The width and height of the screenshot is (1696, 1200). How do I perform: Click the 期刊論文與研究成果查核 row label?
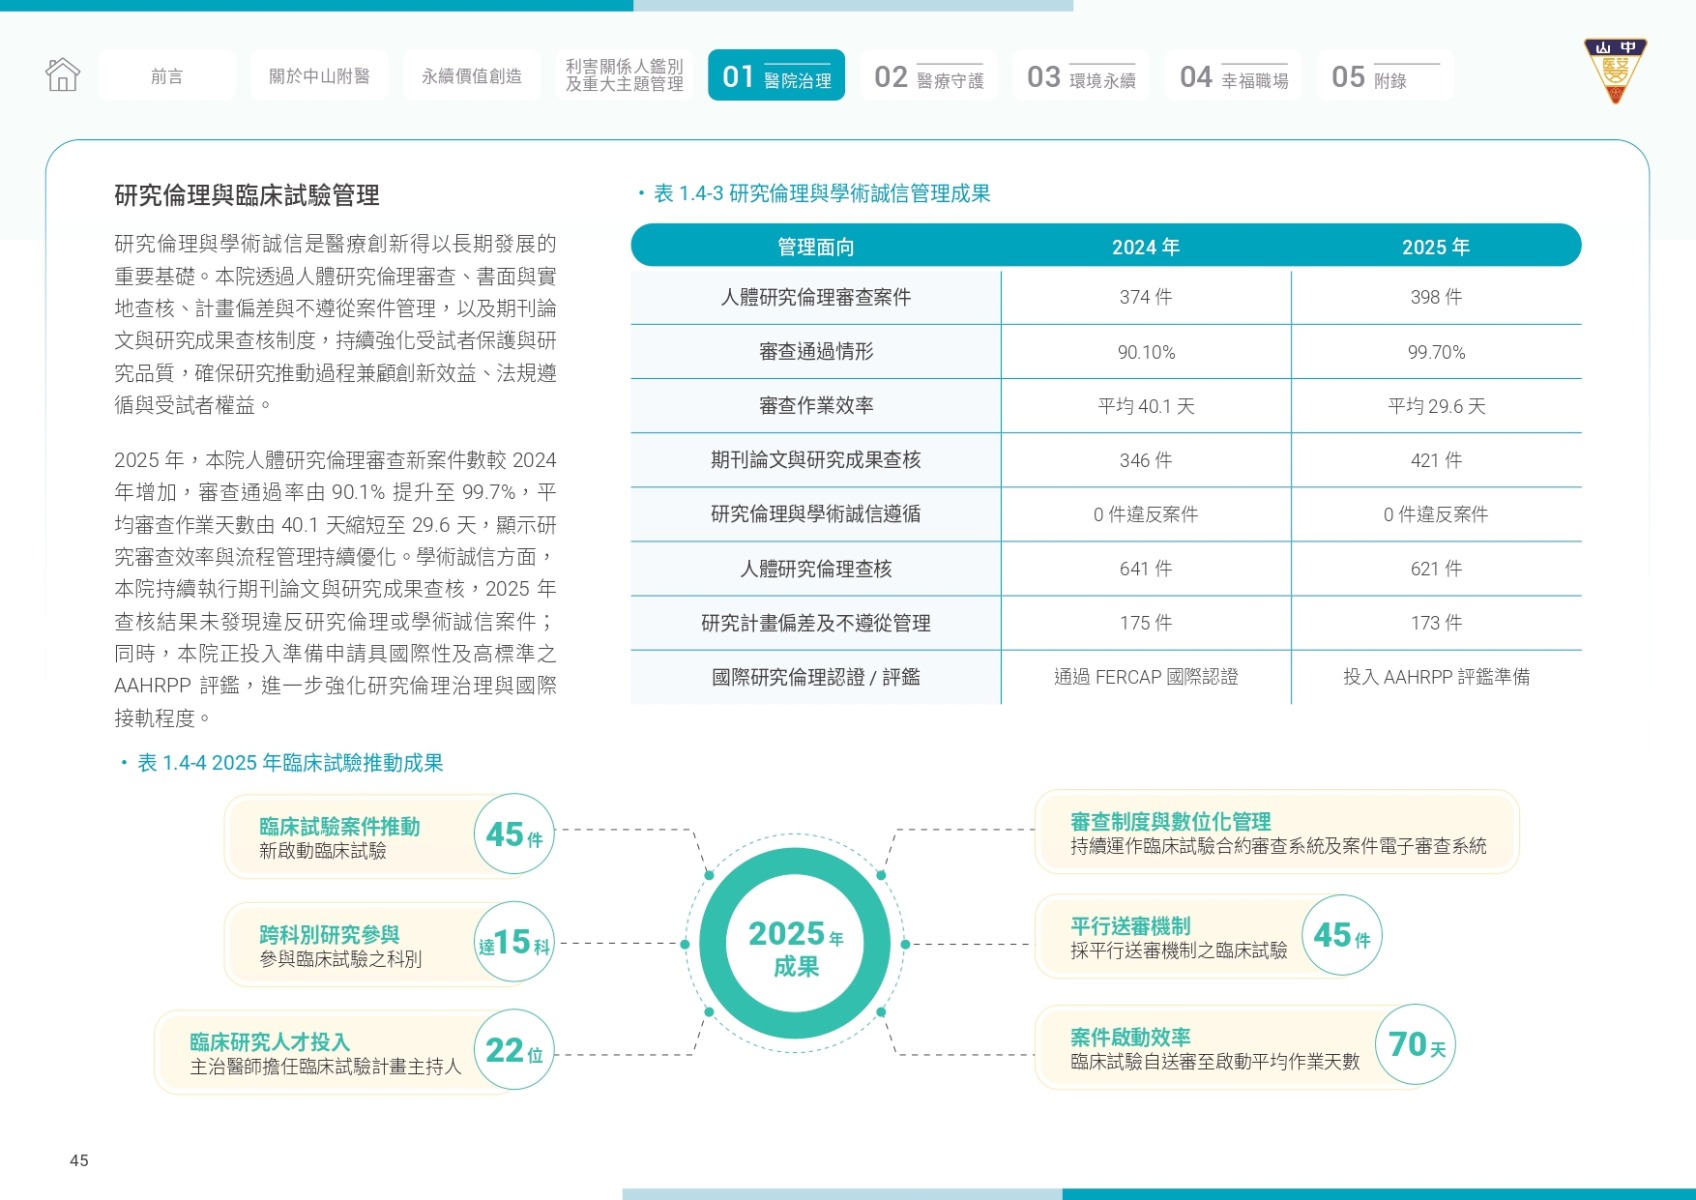pos(816,459)
